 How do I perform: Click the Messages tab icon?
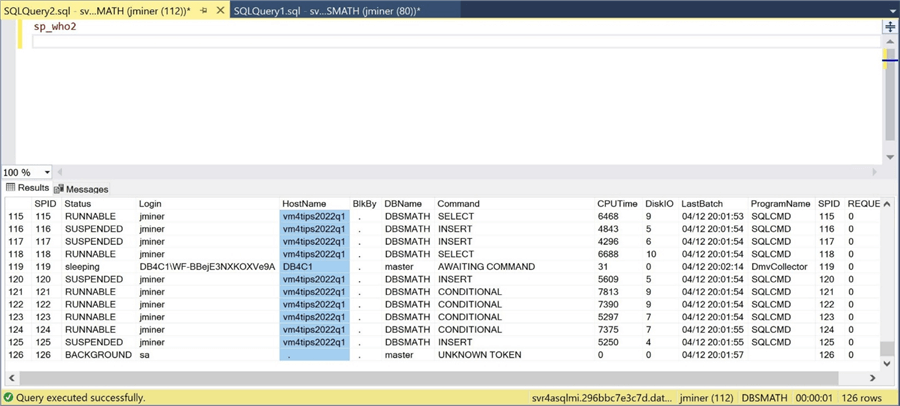[59, 189]
